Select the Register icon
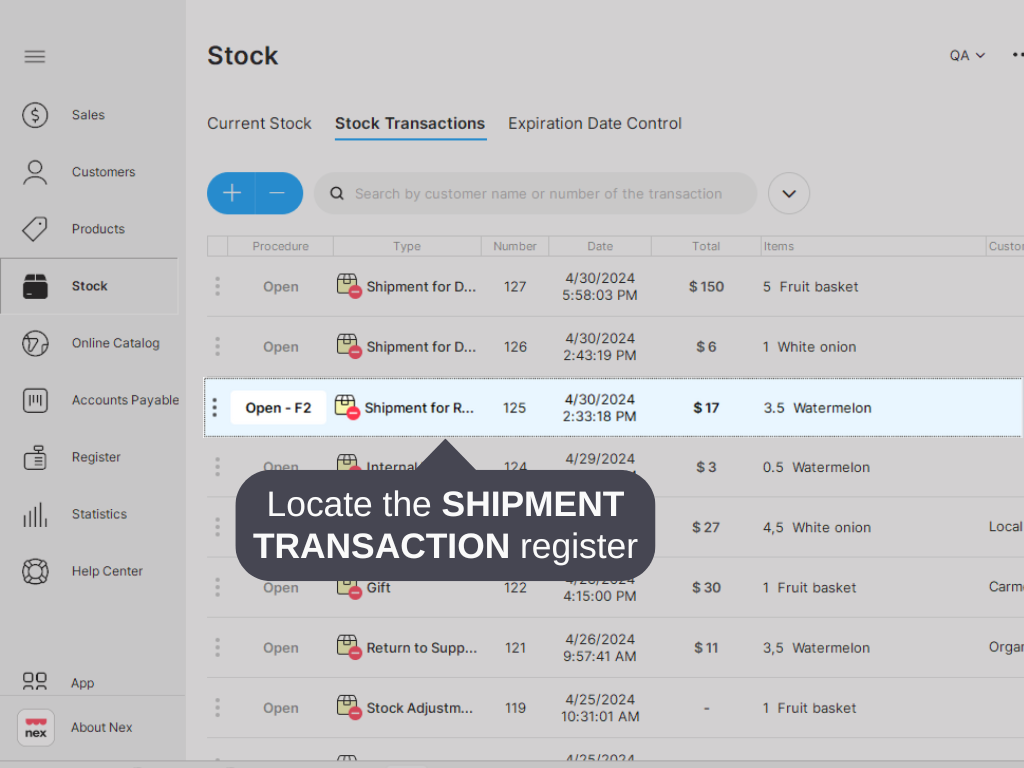Viewport: 1024px width, 768px height. point(35,457)
